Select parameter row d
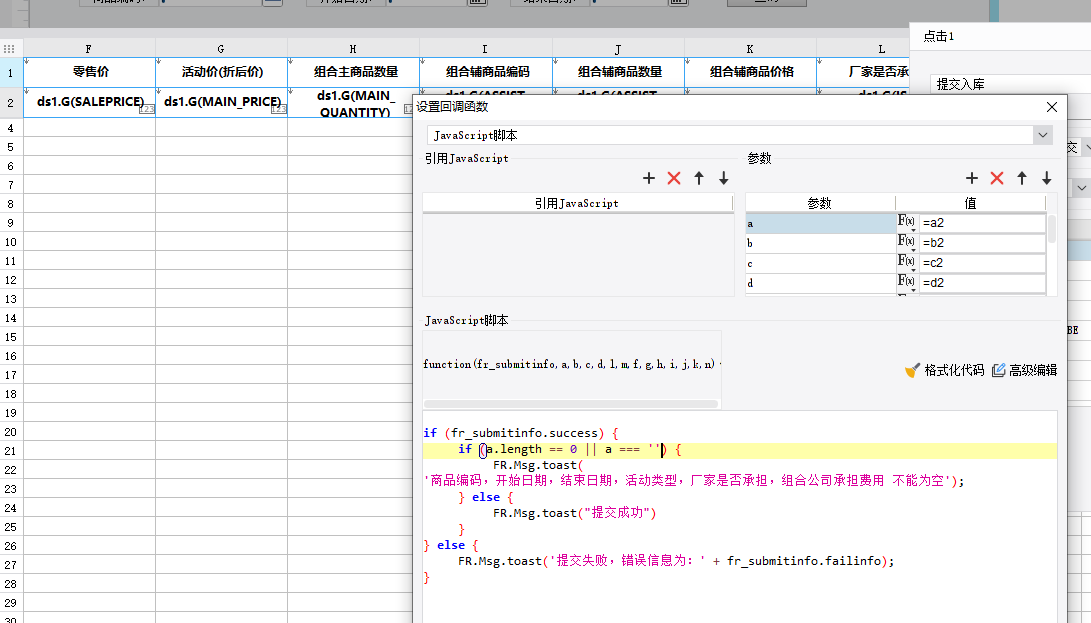This screenshot has height=623, width=1091. 820,283
